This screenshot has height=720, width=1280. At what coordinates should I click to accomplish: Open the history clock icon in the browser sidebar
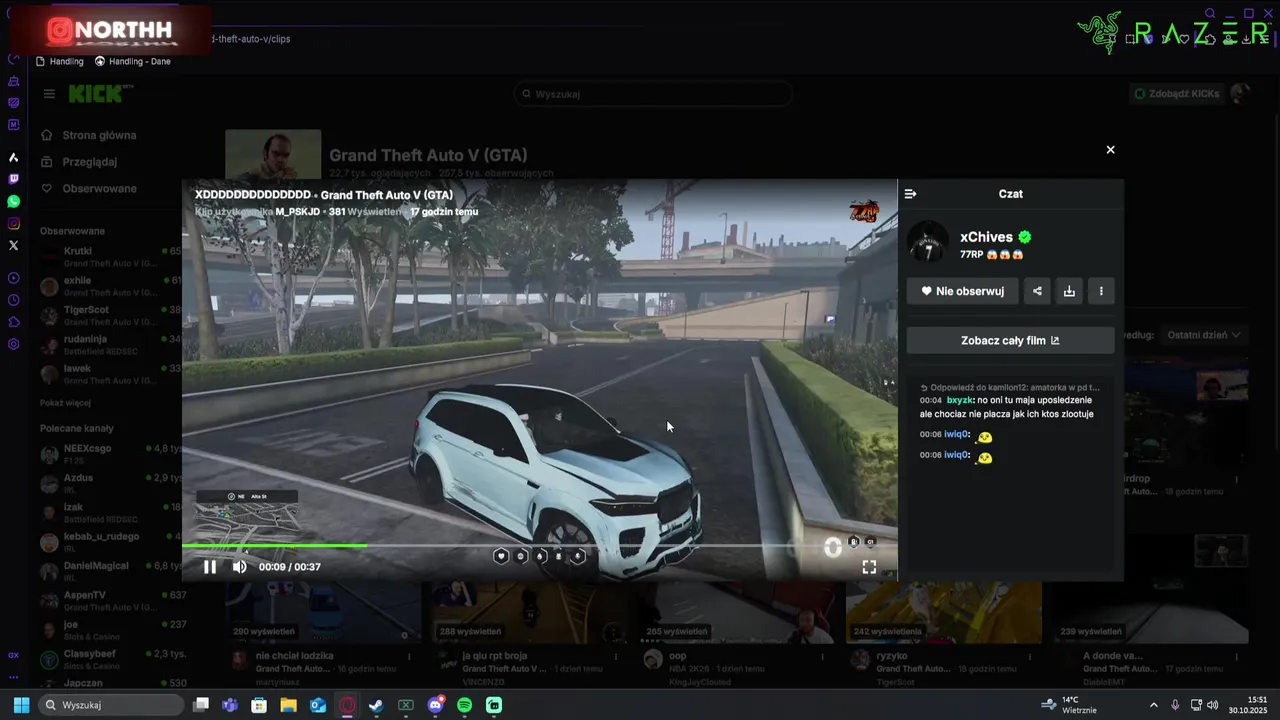pos(13,300)
